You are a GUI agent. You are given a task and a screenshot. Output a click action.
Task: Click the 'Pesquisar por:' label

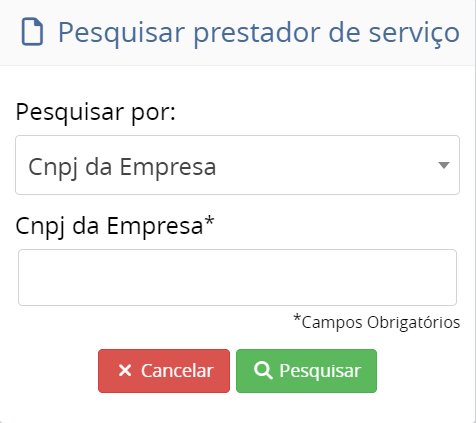pos(95,113)
